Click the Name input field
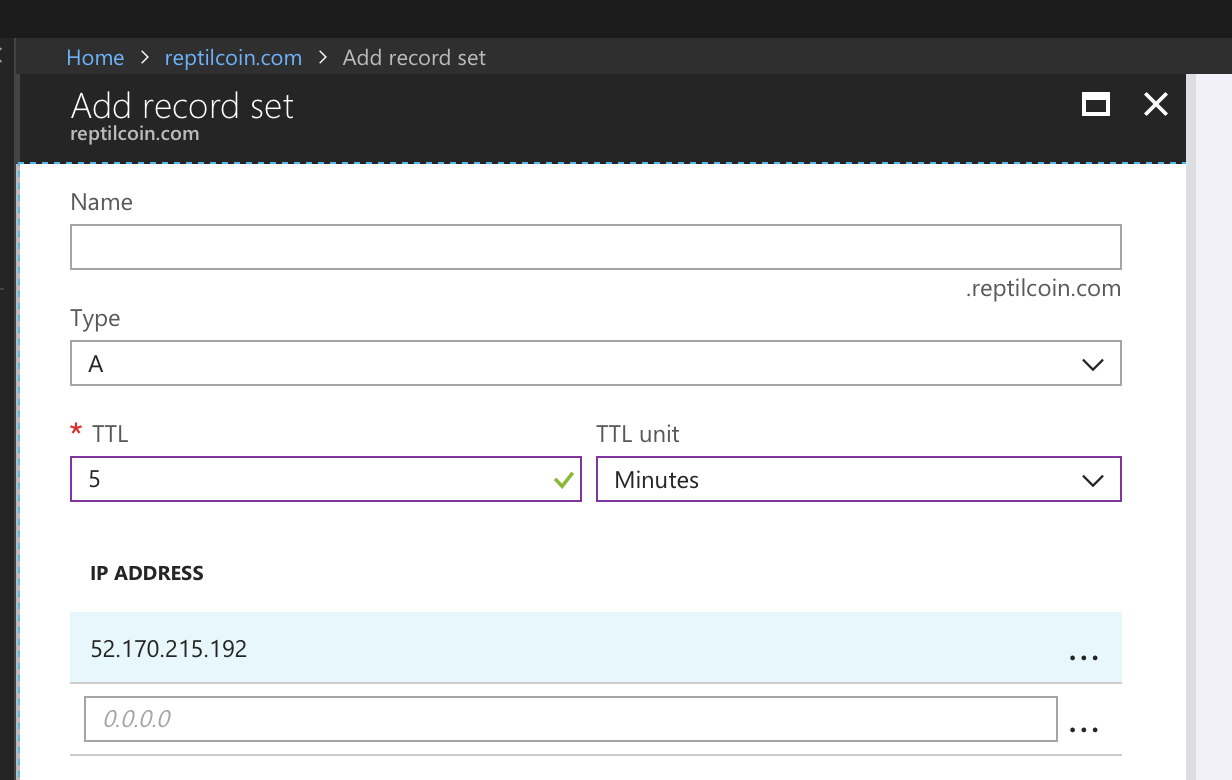This screenshot has height=780, width=1232. click(596, 247)
